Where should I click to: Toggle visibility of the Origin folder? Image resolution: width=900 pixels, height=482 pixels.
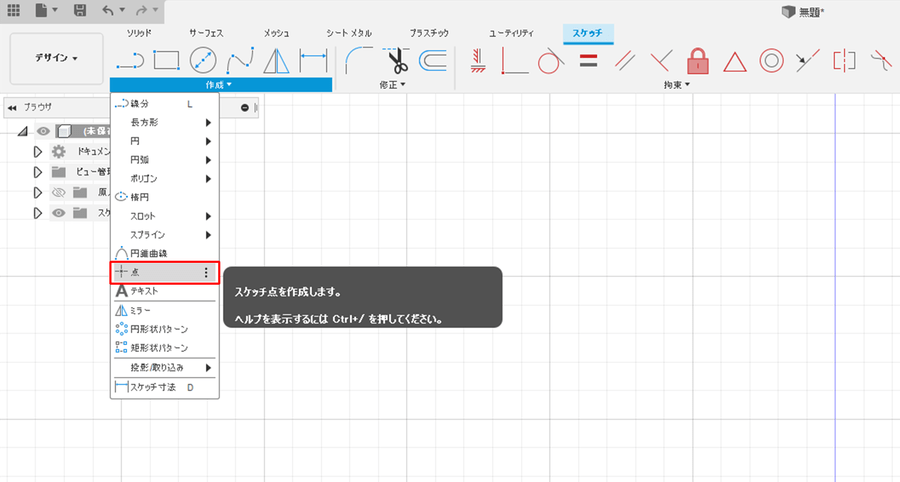coord(59,192)
